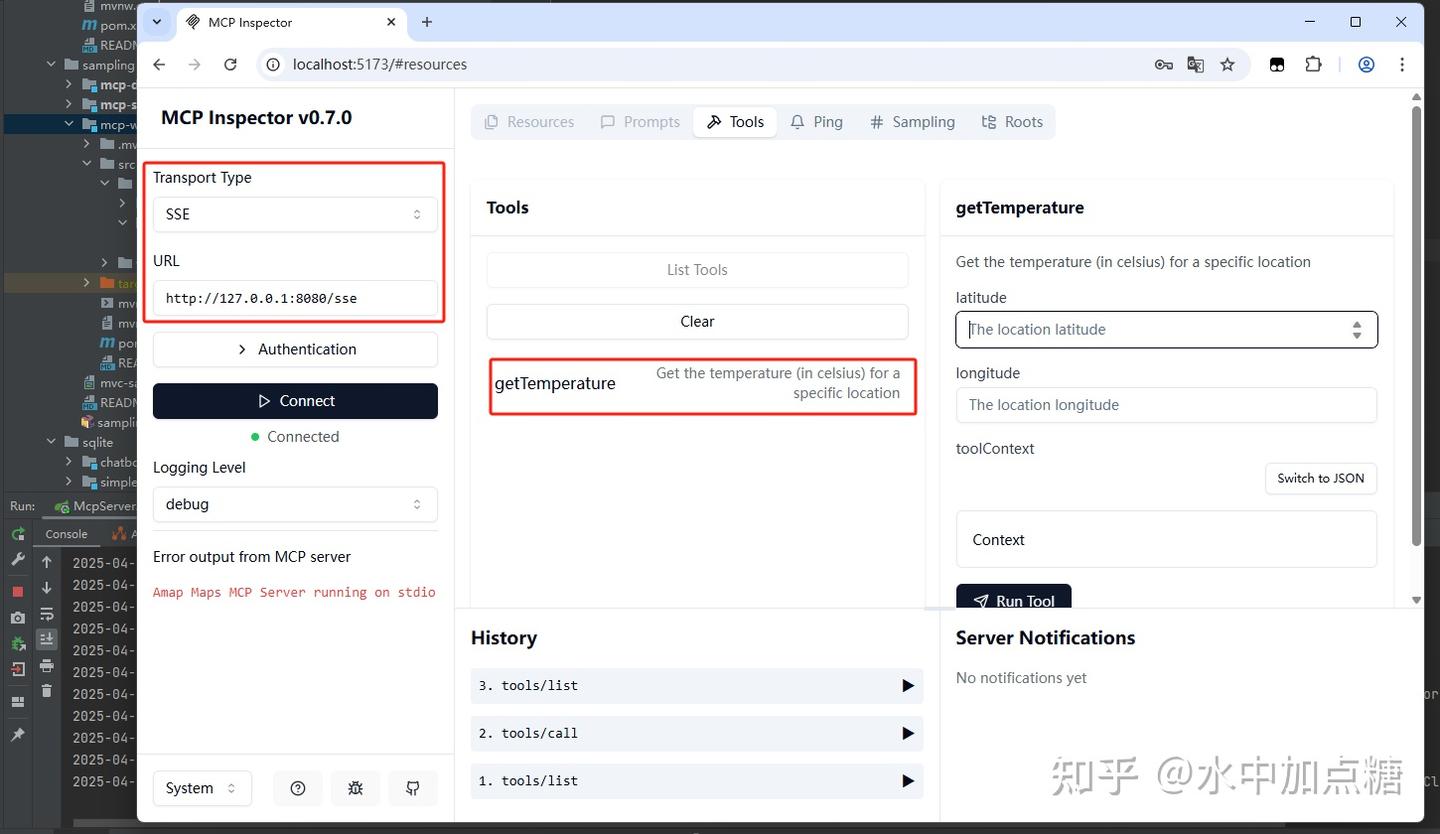Viewport: 1440px width, 834px height.
Task: Switch to the Roots tab
Action: click(x=1012, y=122)
